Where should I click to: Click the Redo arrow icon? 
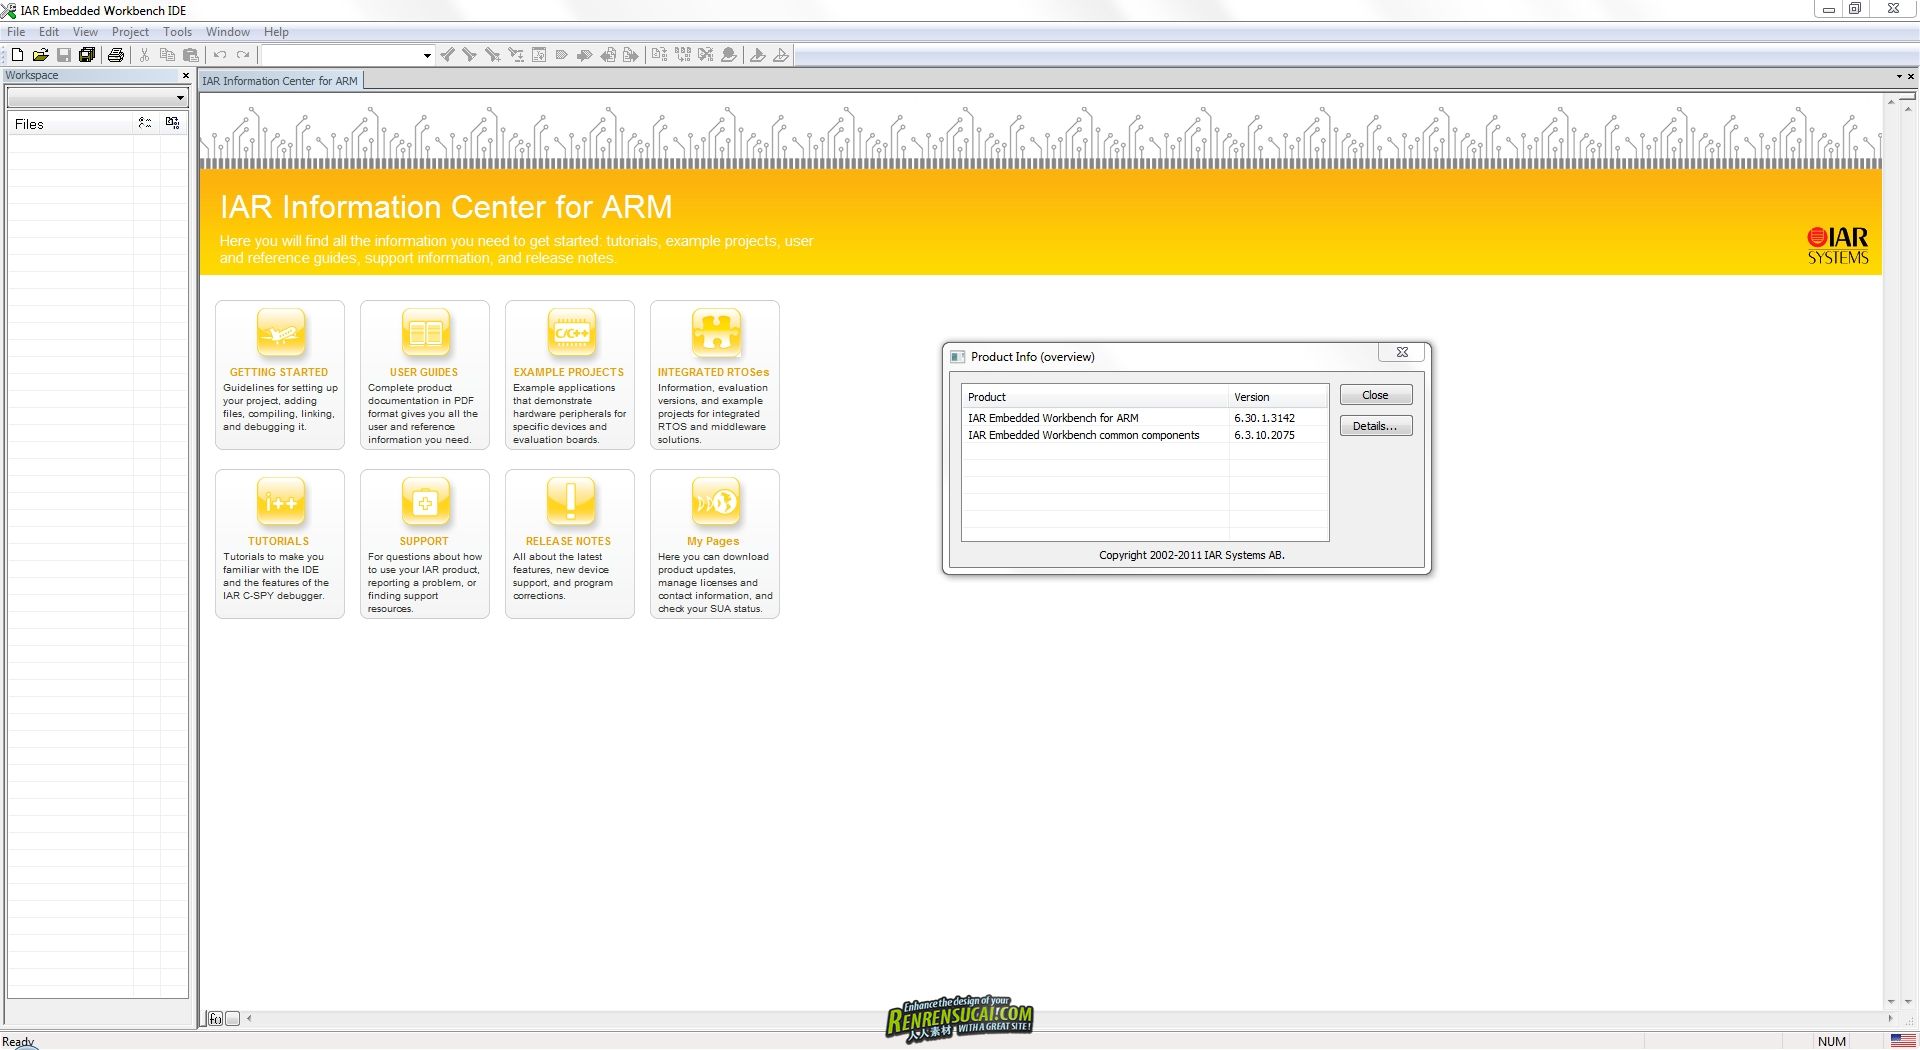(243, 55)
